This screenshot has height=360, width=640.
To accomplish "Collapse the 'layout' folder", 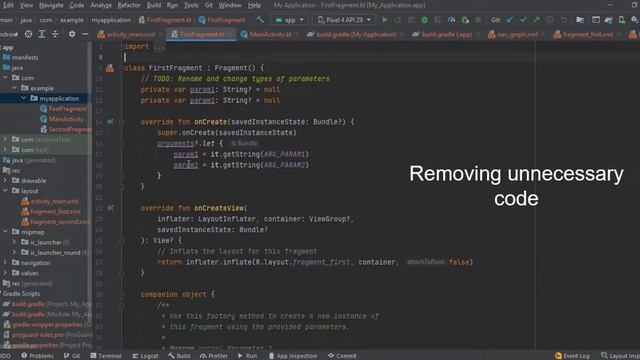I will [5, 191].
